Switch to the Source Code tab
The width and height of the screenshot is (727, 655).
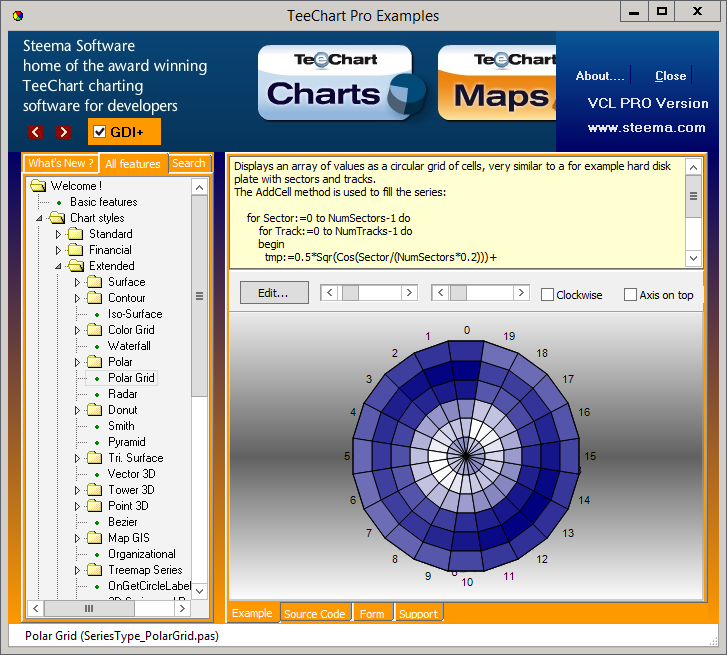click(315, 613)
